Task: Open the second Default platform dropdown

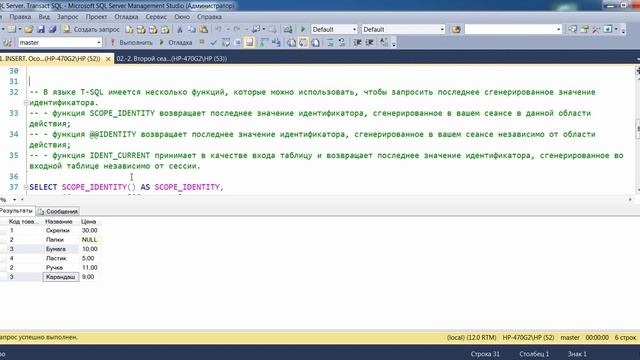Action: tap(442, 29)
